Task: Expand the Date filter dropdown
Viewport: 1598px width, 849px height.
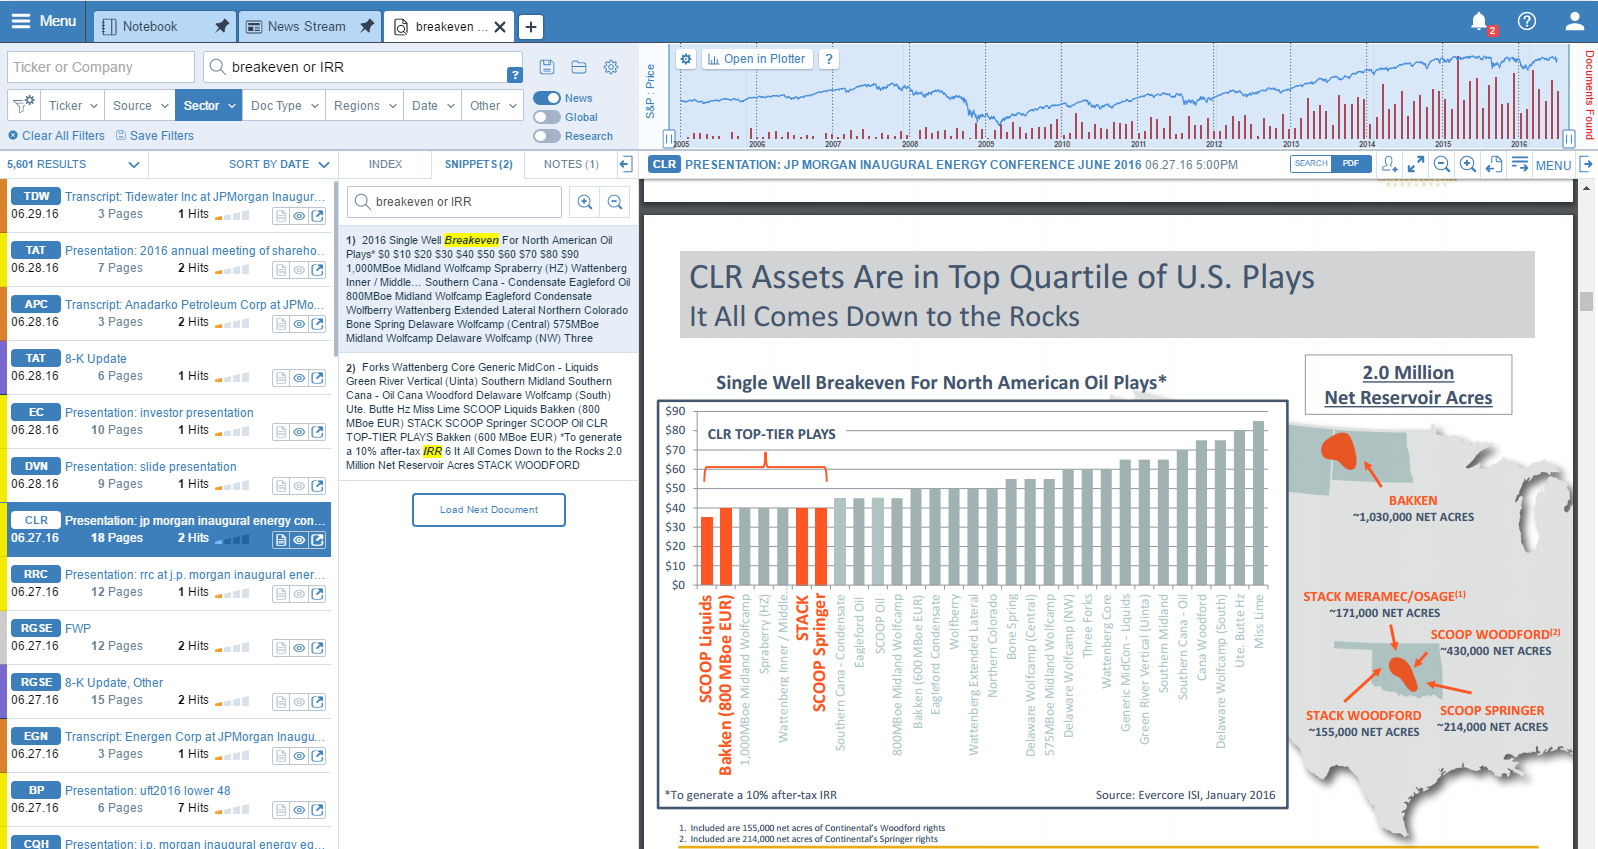Action: 433,105
